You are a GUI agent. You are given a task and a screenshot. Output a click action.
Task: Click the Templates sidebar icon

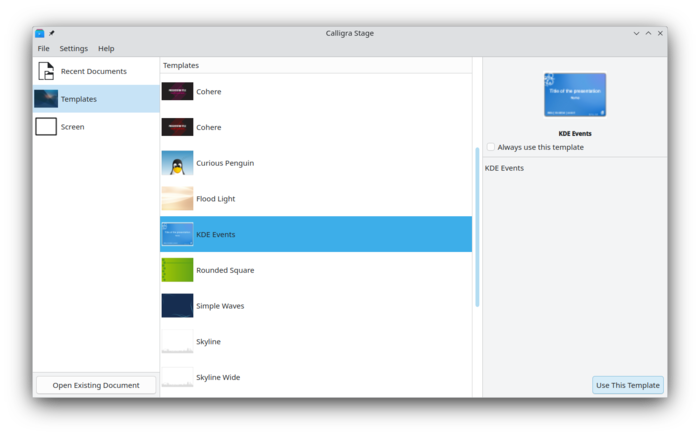(46, 99)
